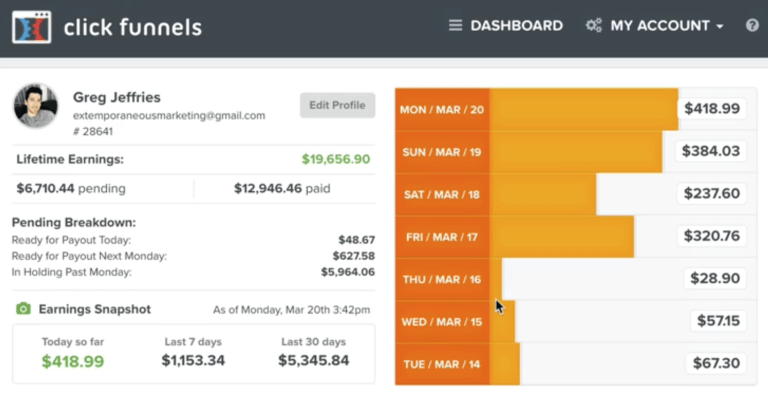This screenshot has width=768, height=396.
Task: Click the gears icon beside My Account
Action: [x=594, y=25]
